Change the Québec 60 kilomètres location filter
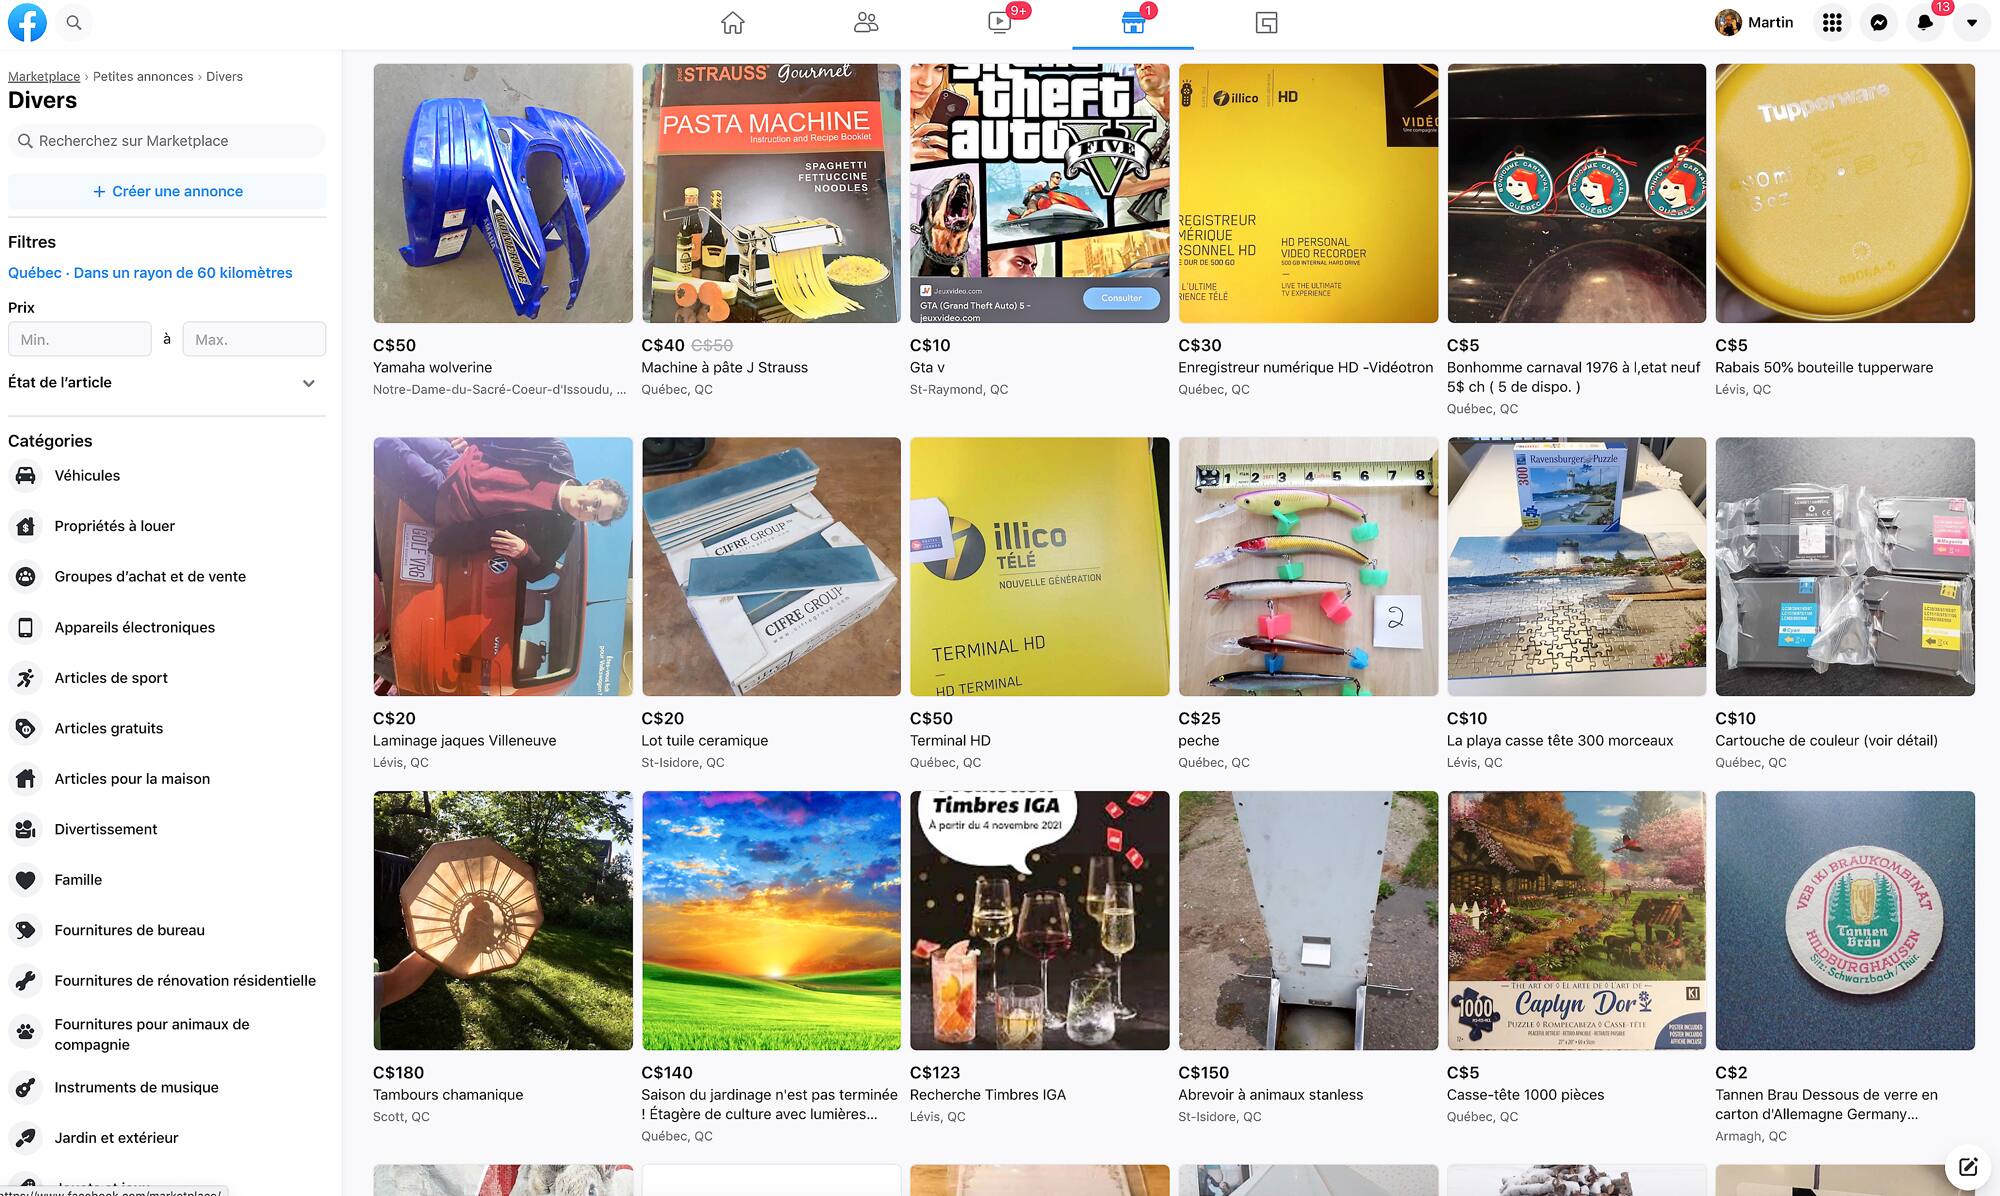Image resolution: width=2000 pixels, height=1196 pixels. point(150,273)
